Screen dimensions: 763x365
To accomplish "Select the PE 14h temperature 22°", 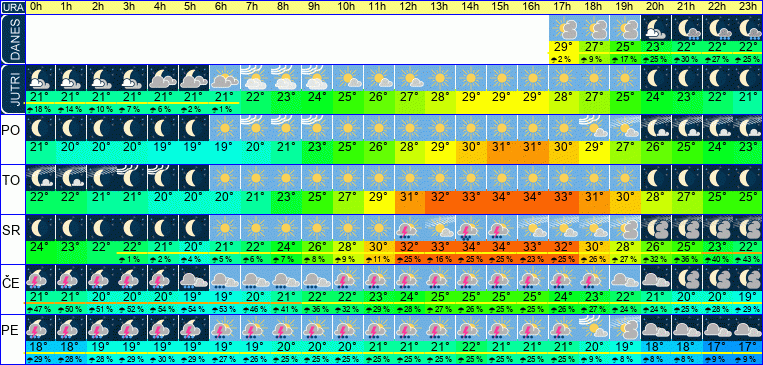I will (x=471, y=346).
